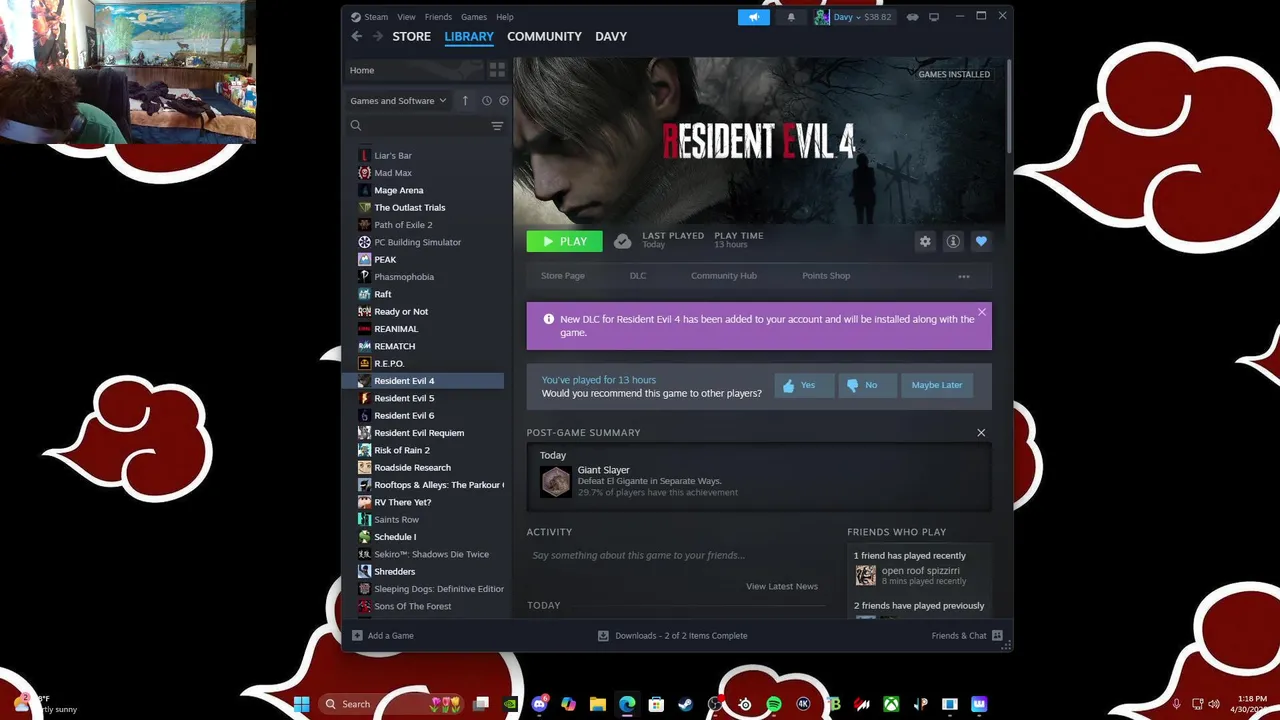Select R.E.P.O. in game list
The image size is (1280, 720).
click(x=424, y=364)
